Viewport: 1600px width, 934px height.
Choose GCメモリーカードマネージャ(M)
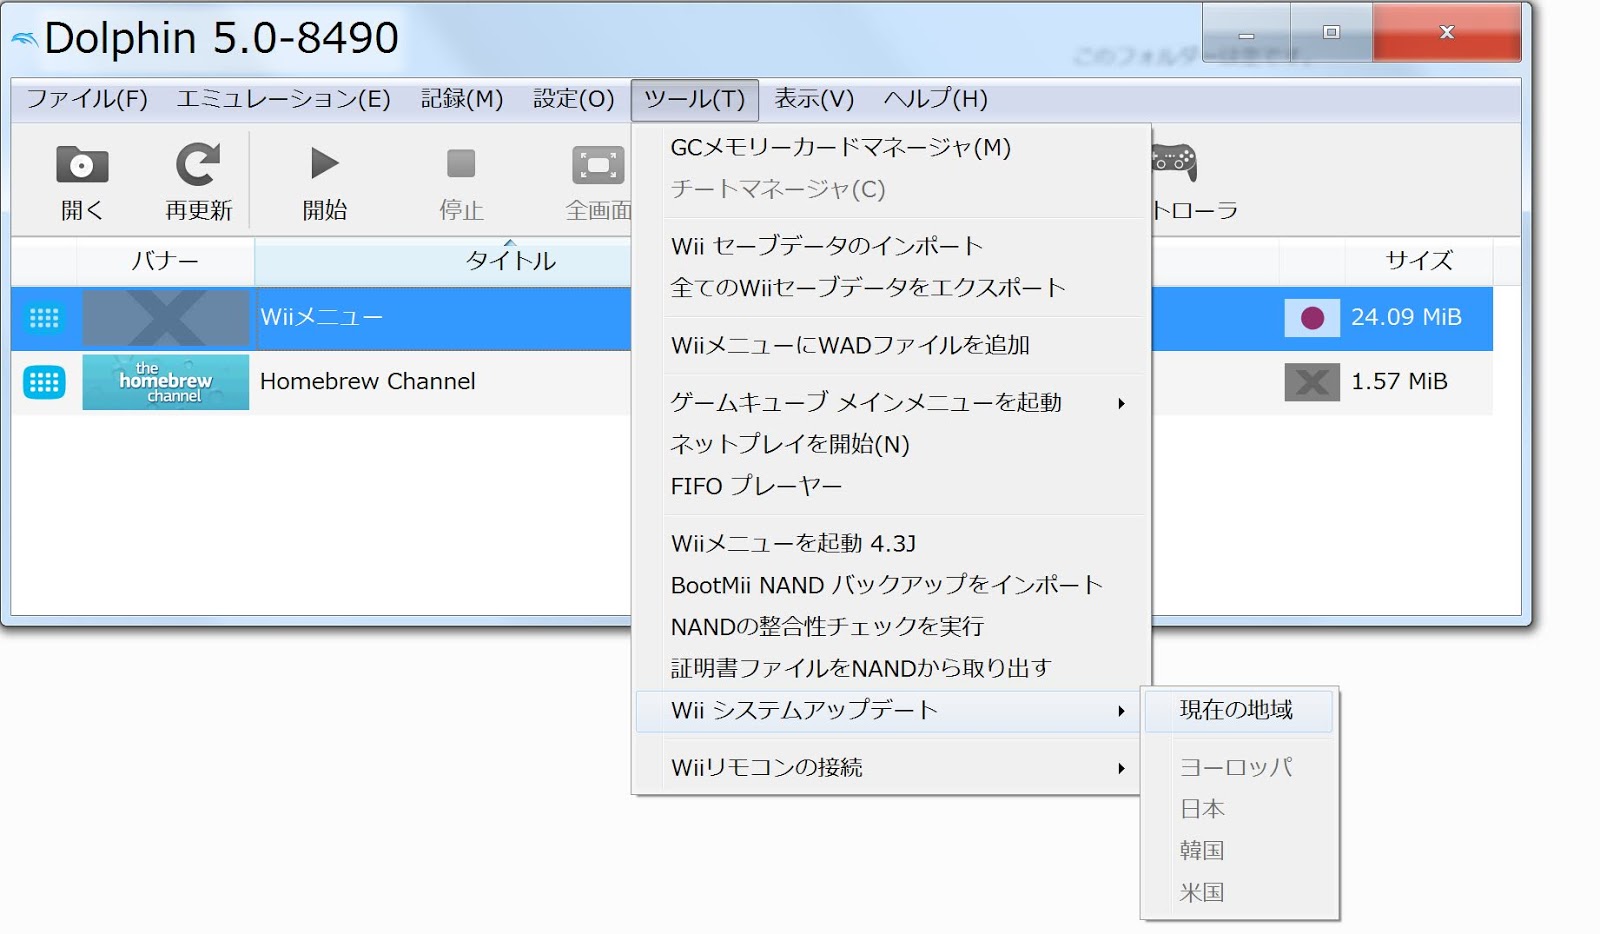coord(891,148)
